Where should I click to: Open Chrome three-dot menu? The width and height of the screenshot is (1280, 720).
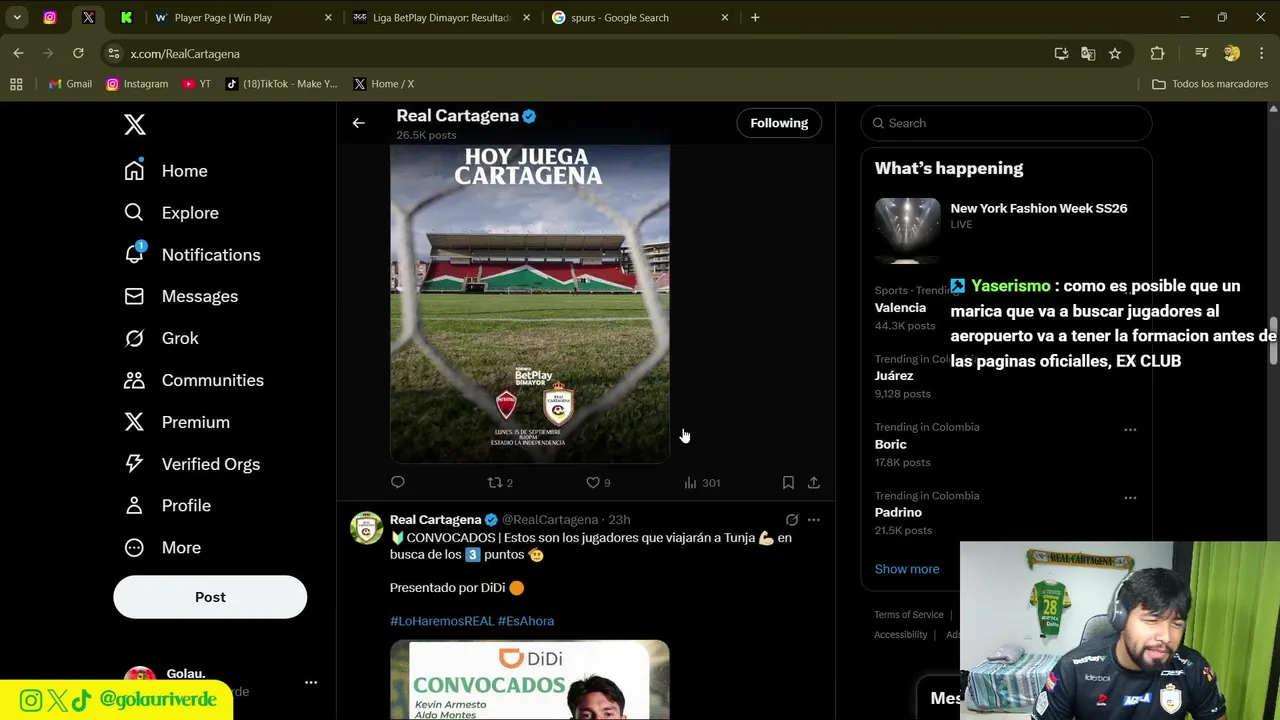point(1261,54)
